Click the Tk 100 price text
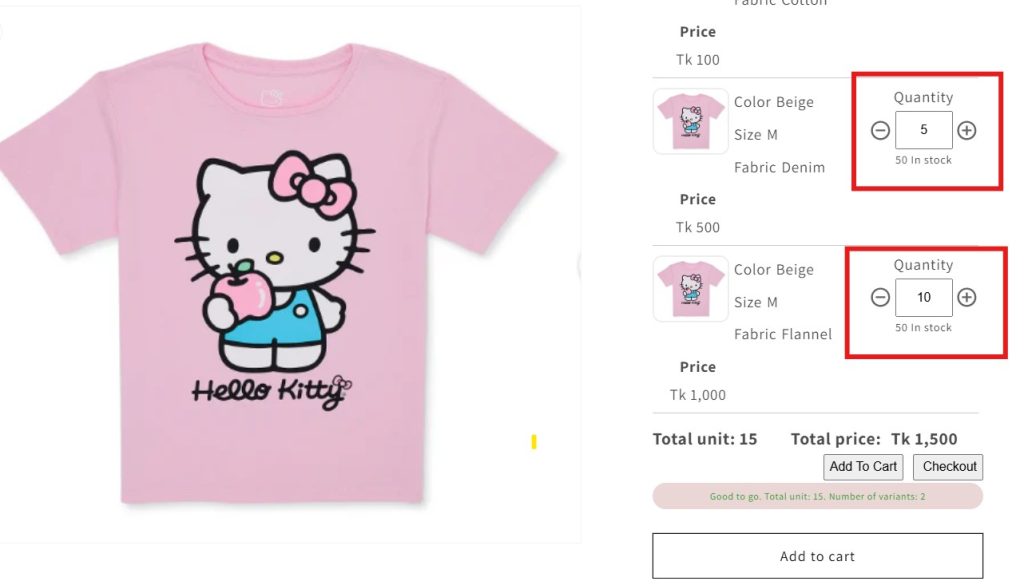The width and height of the screenshot is (1024, 585). pyautogui.click(x=698, y=59)
